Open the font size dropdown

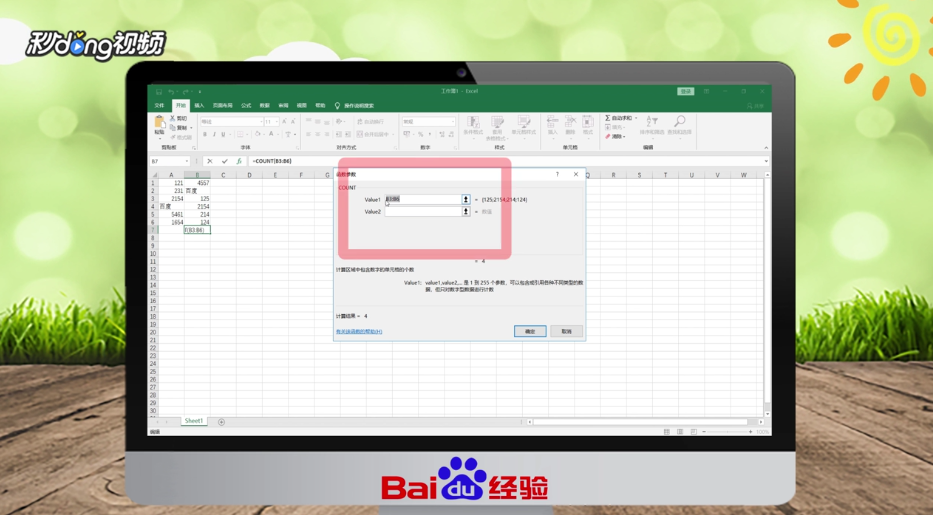pos(277,121)
